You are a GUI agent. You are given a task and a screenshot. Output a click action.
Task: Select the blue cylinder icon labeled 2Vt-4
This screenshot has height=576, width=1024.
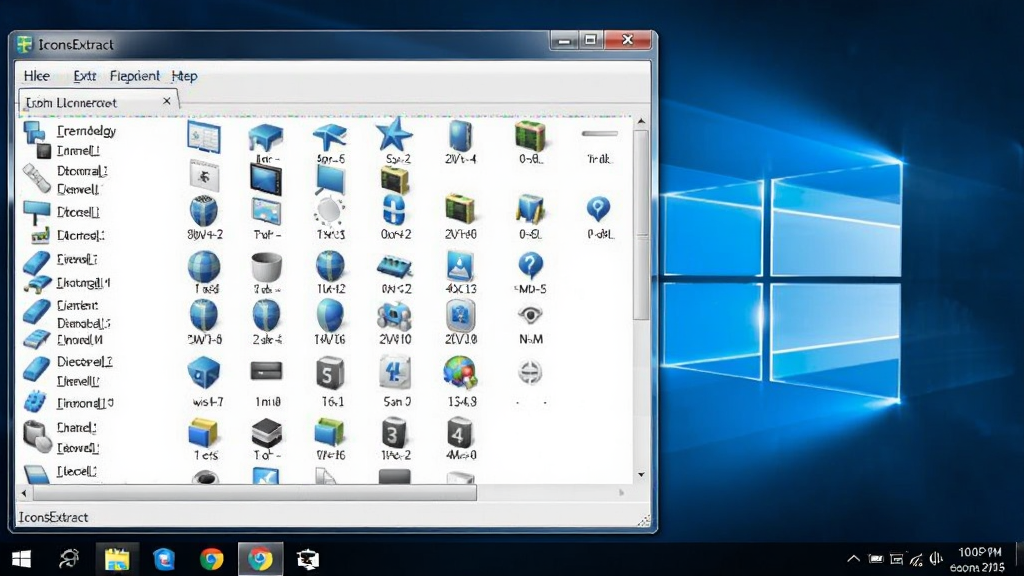(460, 136)
